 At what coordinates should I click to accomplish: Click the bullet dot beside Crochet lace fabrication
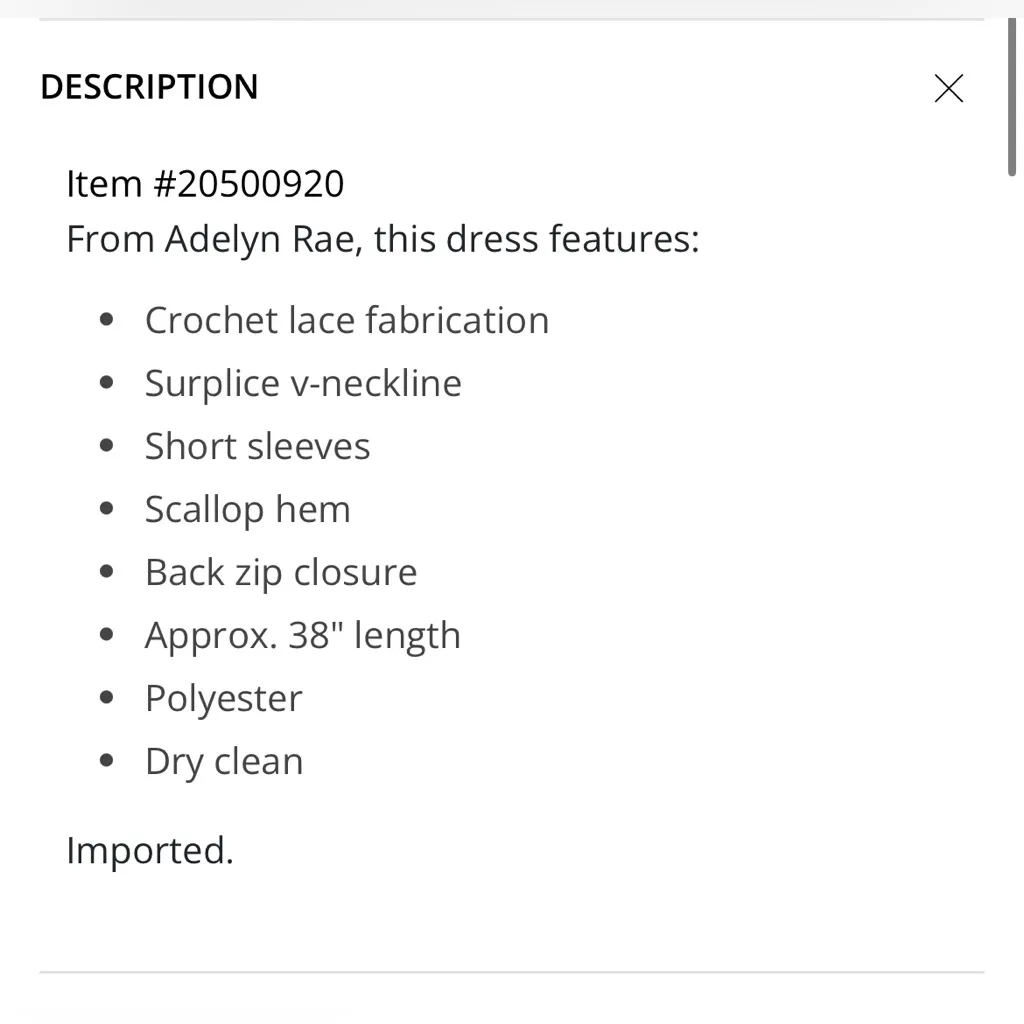click(x=108, y=321)
